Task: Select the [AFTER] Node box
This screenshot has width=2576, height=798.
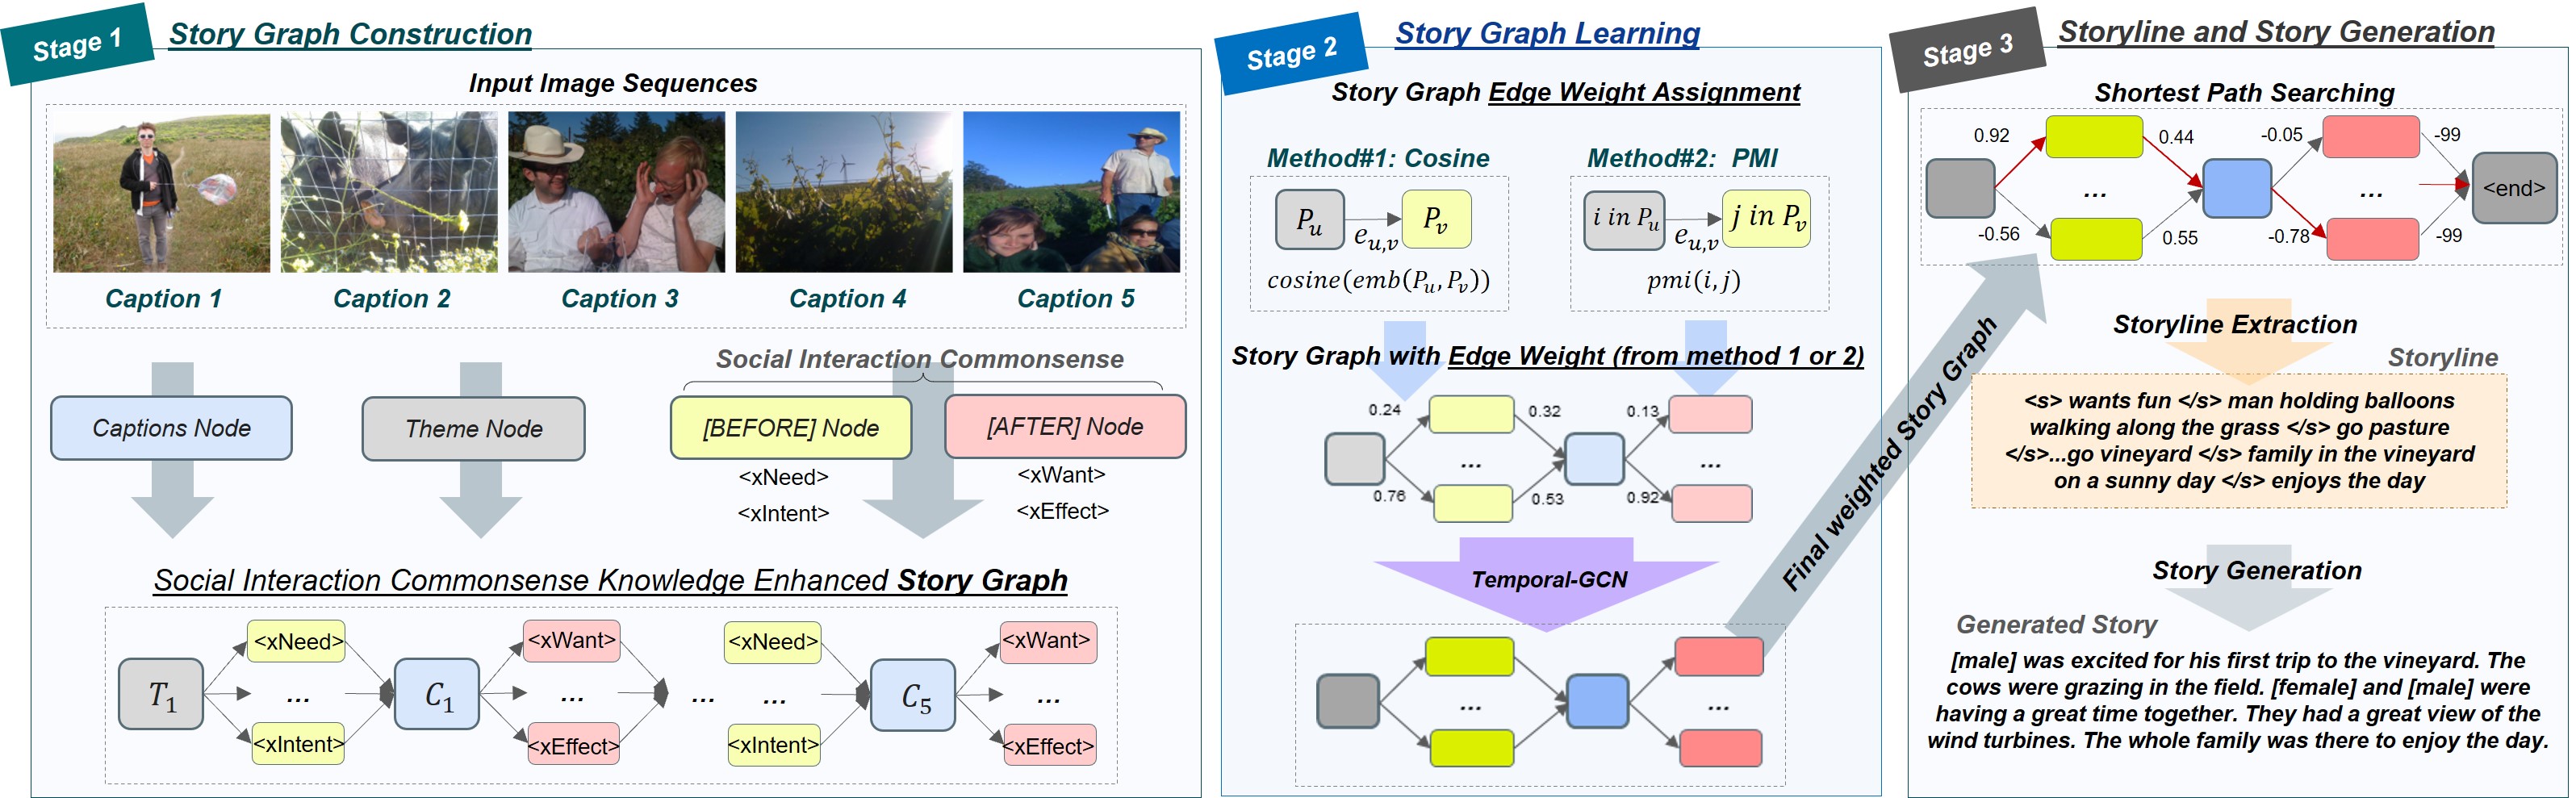Action: tap(1065, 427)
